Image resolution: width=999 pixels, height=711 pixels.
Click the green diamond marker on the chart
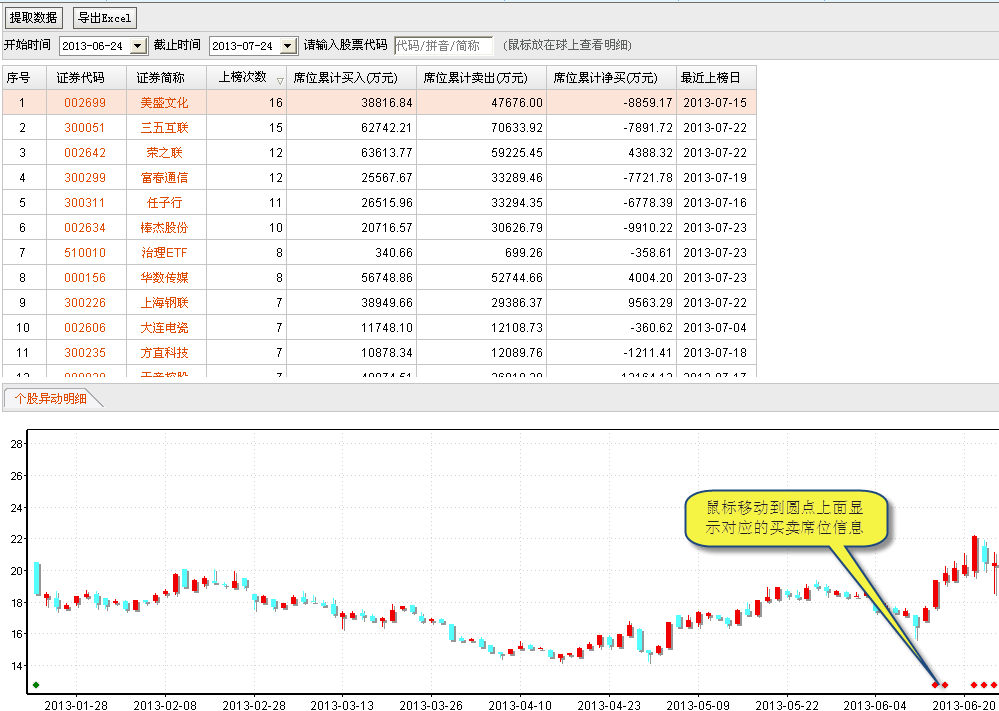(x=36, y=685)
